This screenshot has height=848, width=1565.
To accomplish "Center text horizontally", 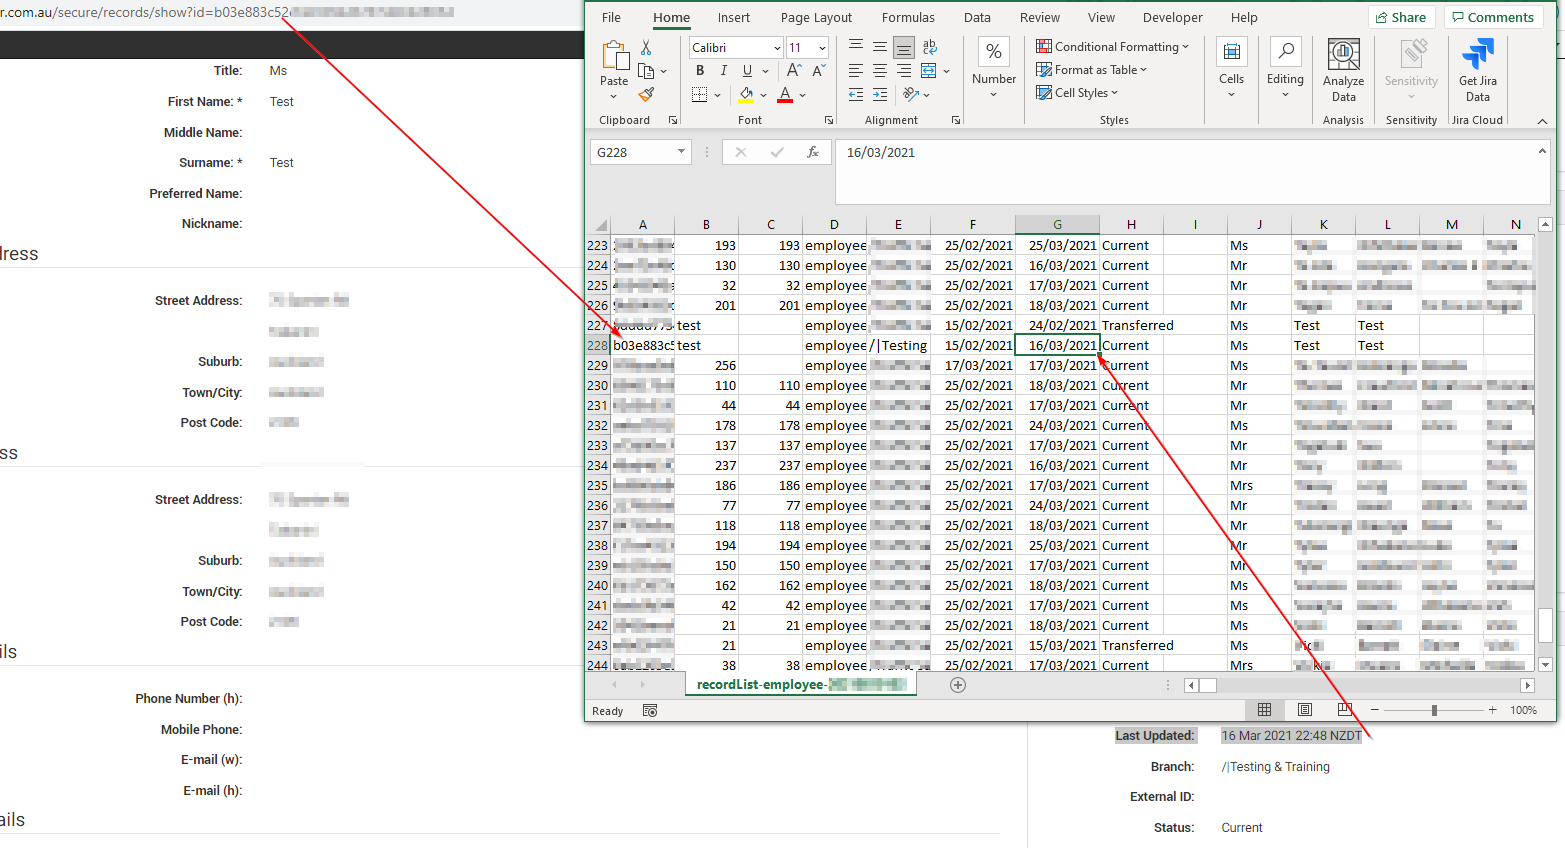I will (x=880, y=71).
